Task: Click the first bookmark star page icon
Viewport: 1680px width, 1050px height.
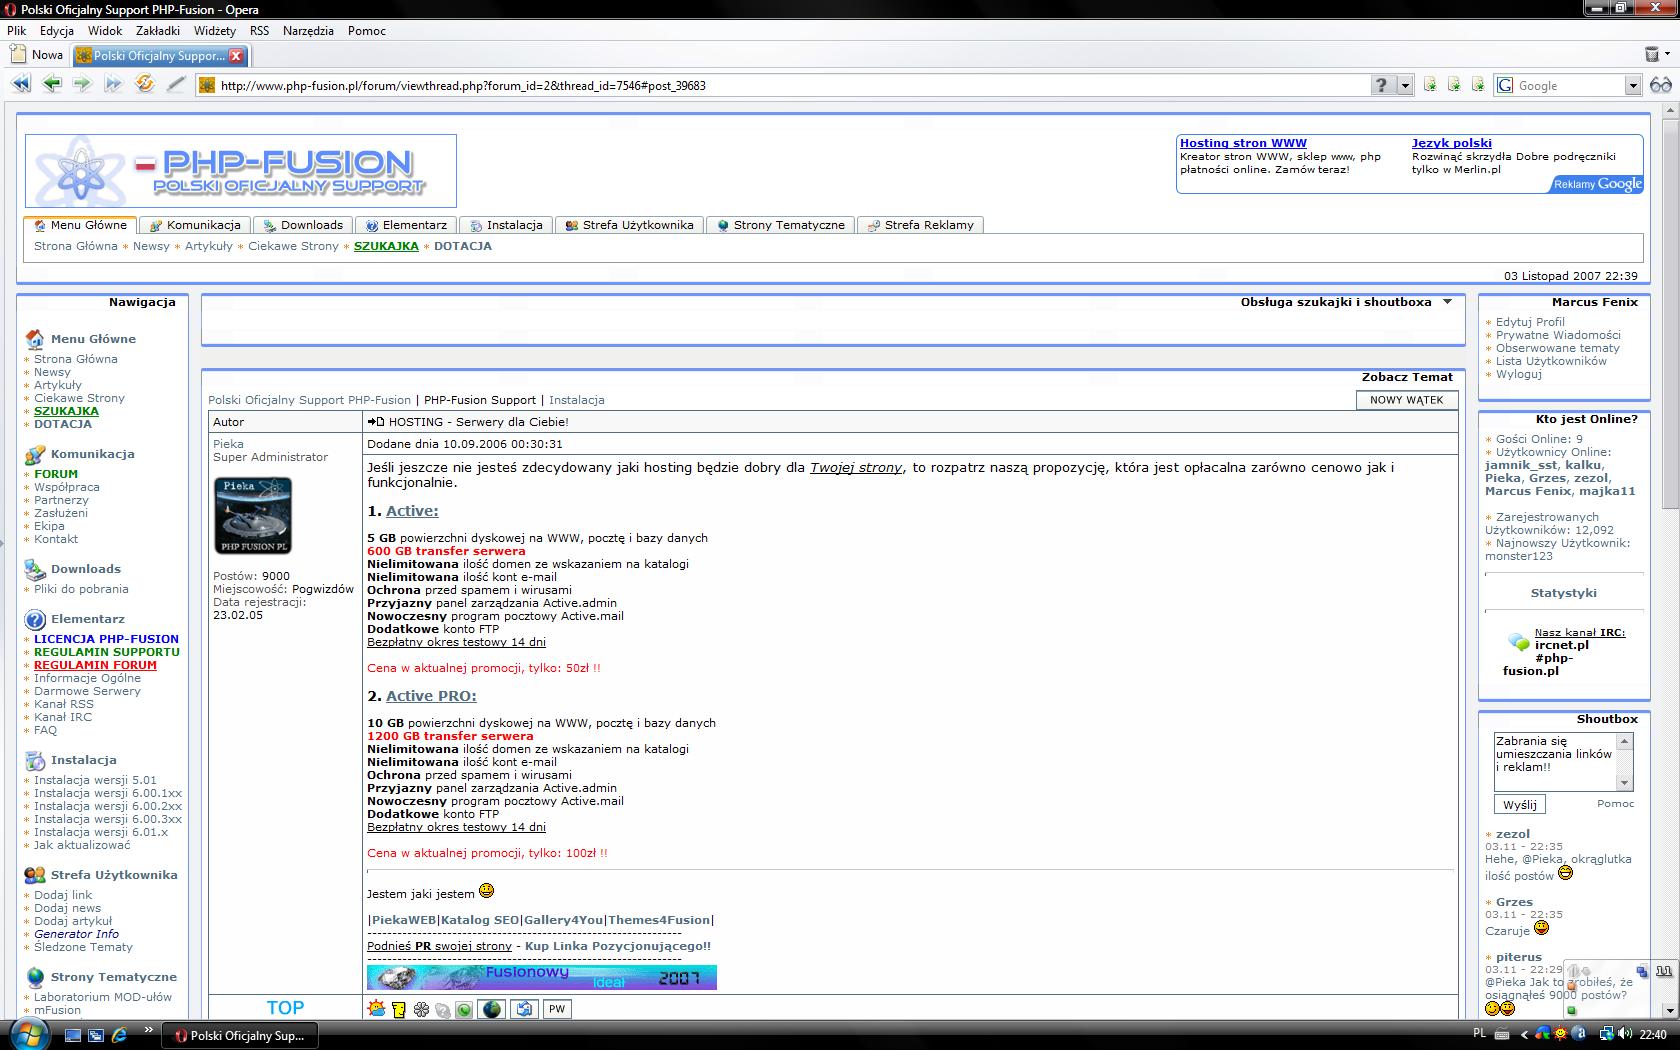Action: pos(1430,85)
